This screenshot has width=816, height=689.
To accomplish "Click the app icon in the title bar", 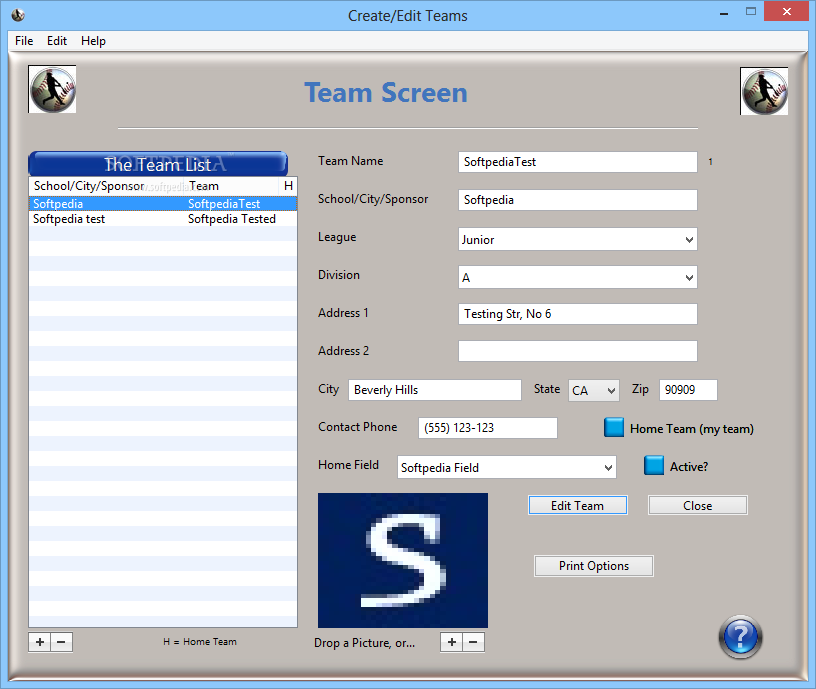I will pyautogui.click(x=18, y=15).
